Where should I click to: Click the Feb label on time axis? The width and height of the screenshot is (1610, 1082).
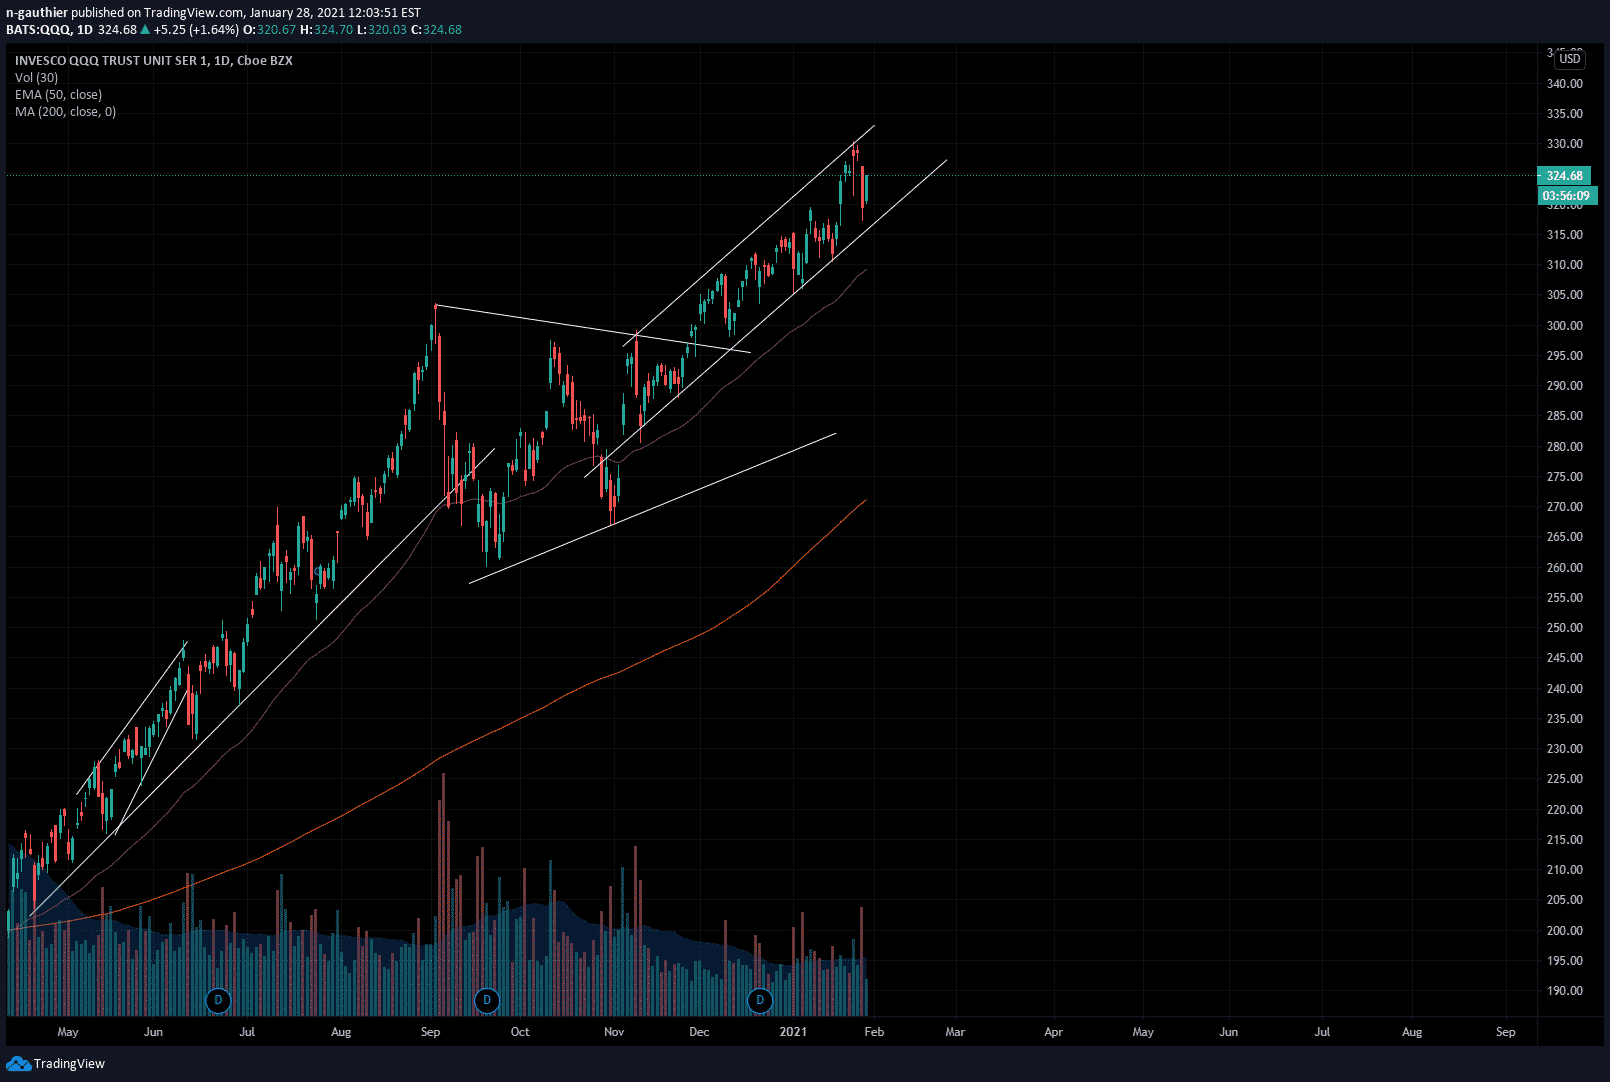pyautogui.click(x=874, y=1032)
